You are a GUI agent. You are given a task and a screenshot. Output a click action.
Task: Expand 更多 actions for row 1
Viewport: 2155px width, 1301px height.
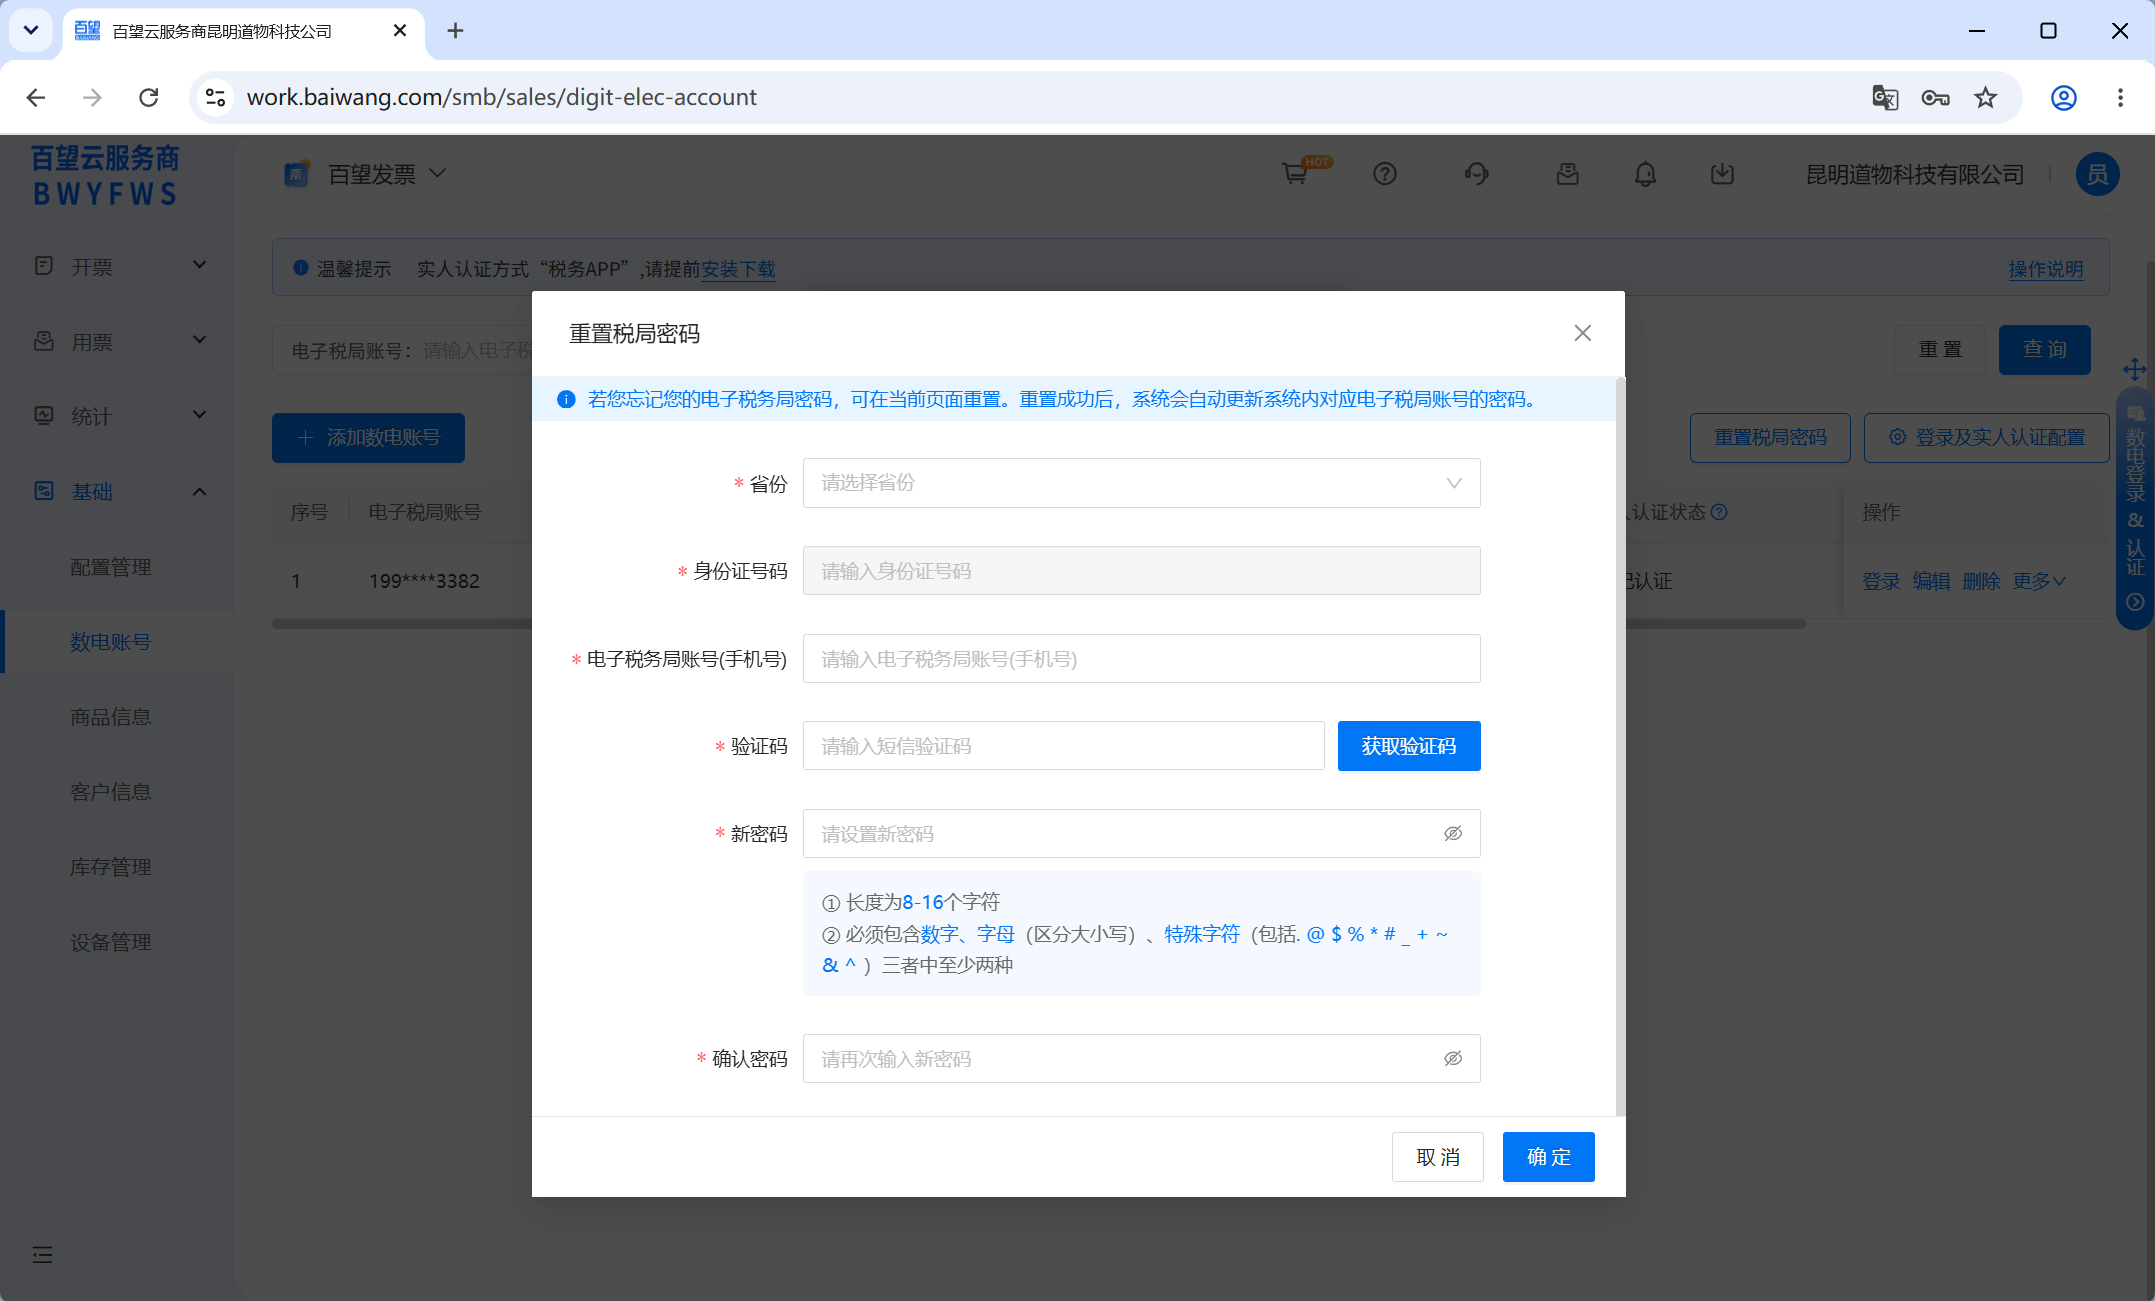[2040, 581]
